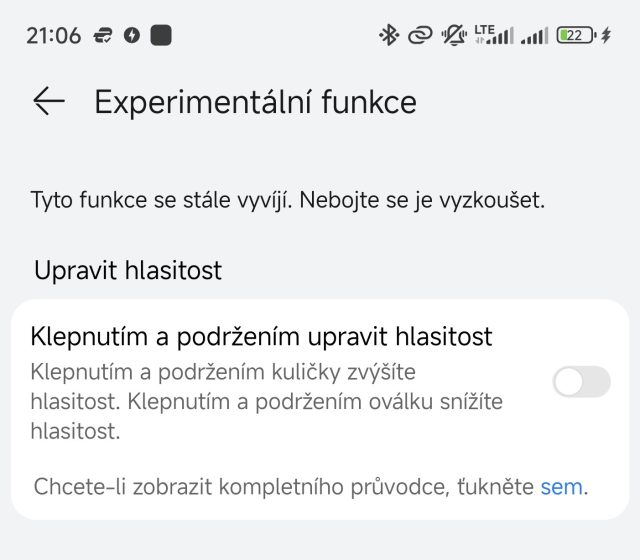Tap the Bluetooth status icon
The image size is (640, 560).
click(388, 36)
